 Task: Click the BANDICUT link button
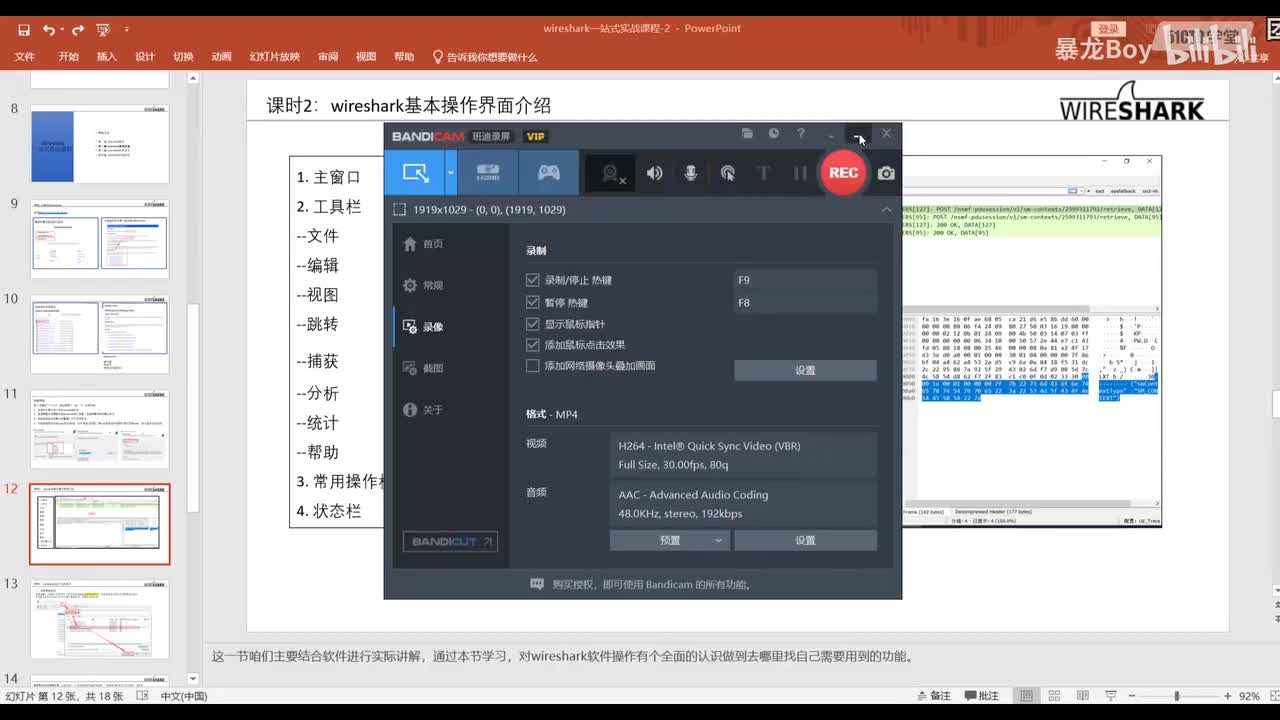click(450, 541)
